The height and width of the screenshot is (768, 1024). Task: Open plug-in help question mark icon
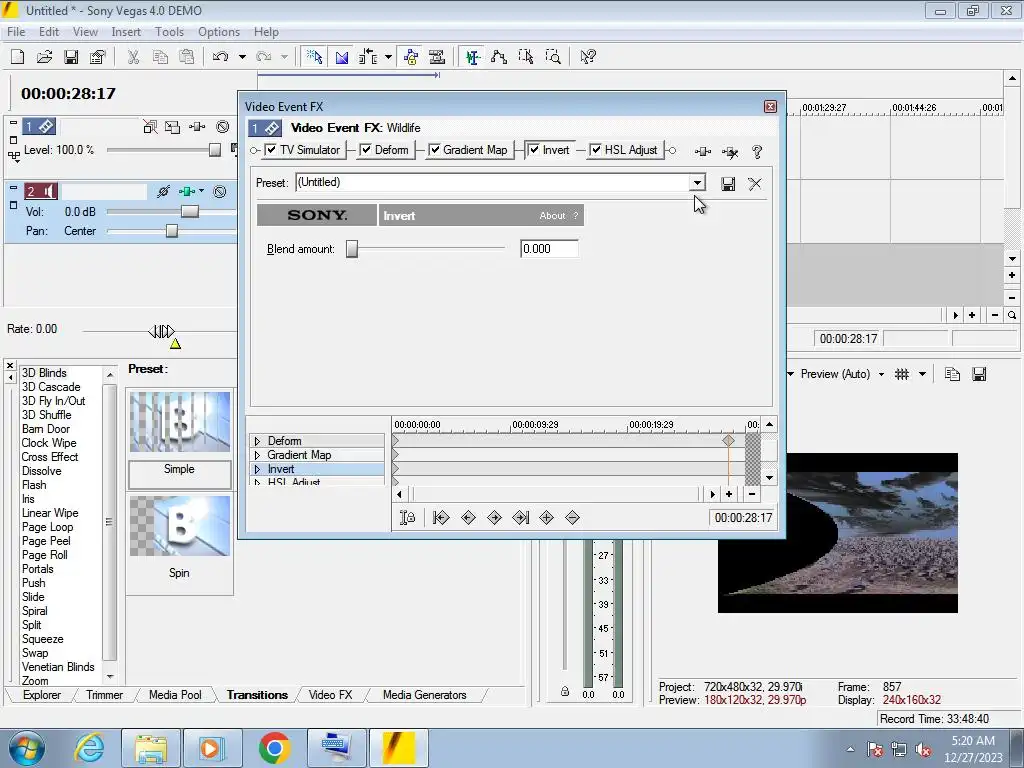coord(757,152)
